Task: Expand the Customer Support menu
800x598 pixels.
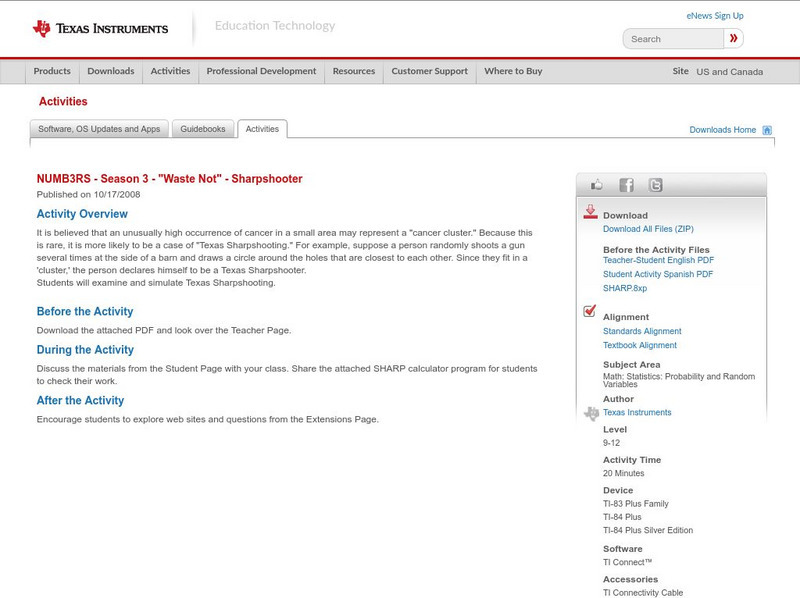Action: 428,71
